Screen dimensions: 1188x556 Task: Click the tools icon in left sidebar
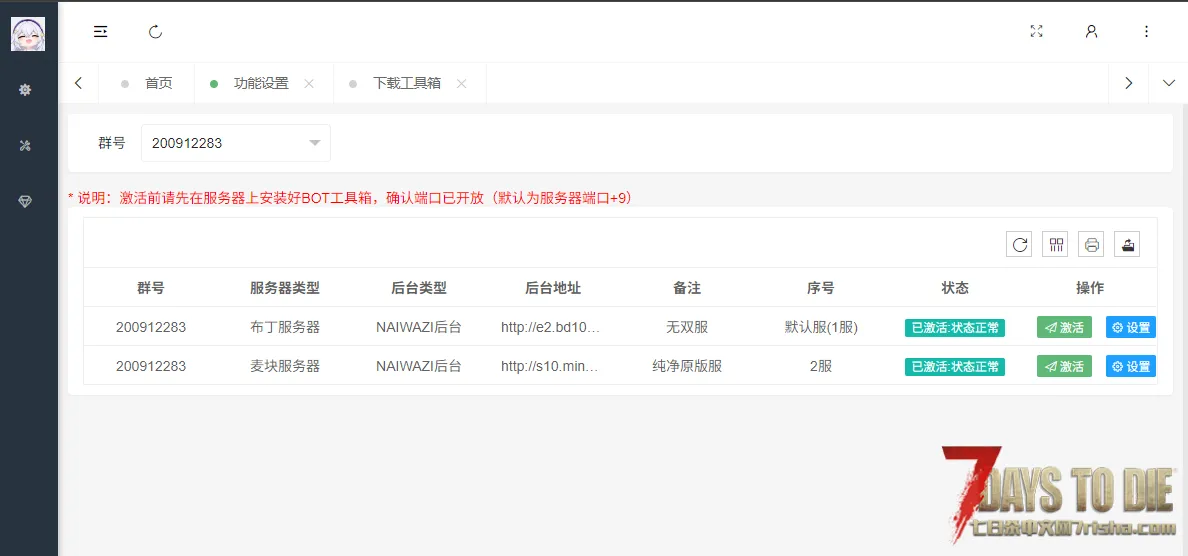coord(25,146)
